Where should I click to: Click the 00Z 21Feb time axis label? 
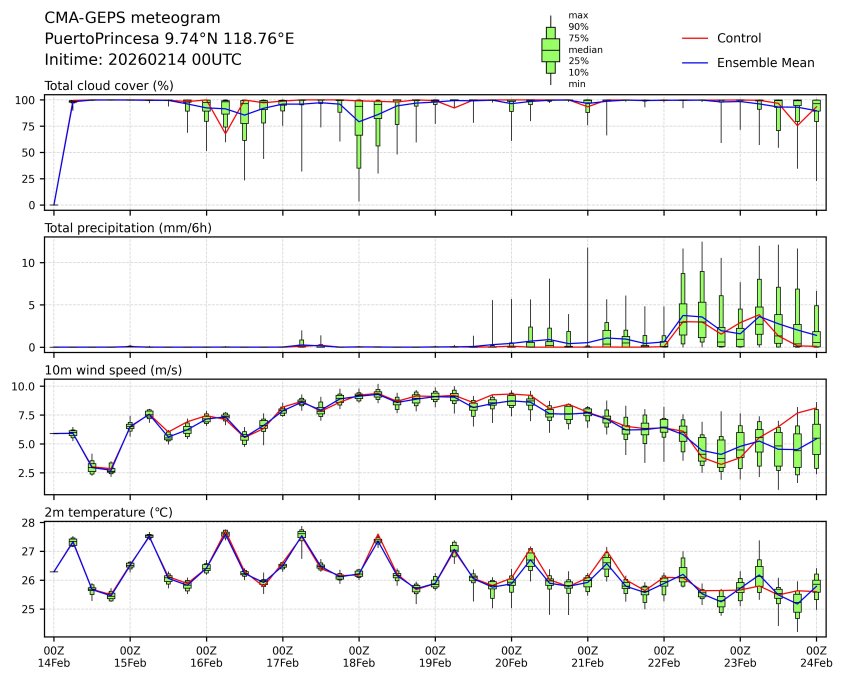[587, 656]
